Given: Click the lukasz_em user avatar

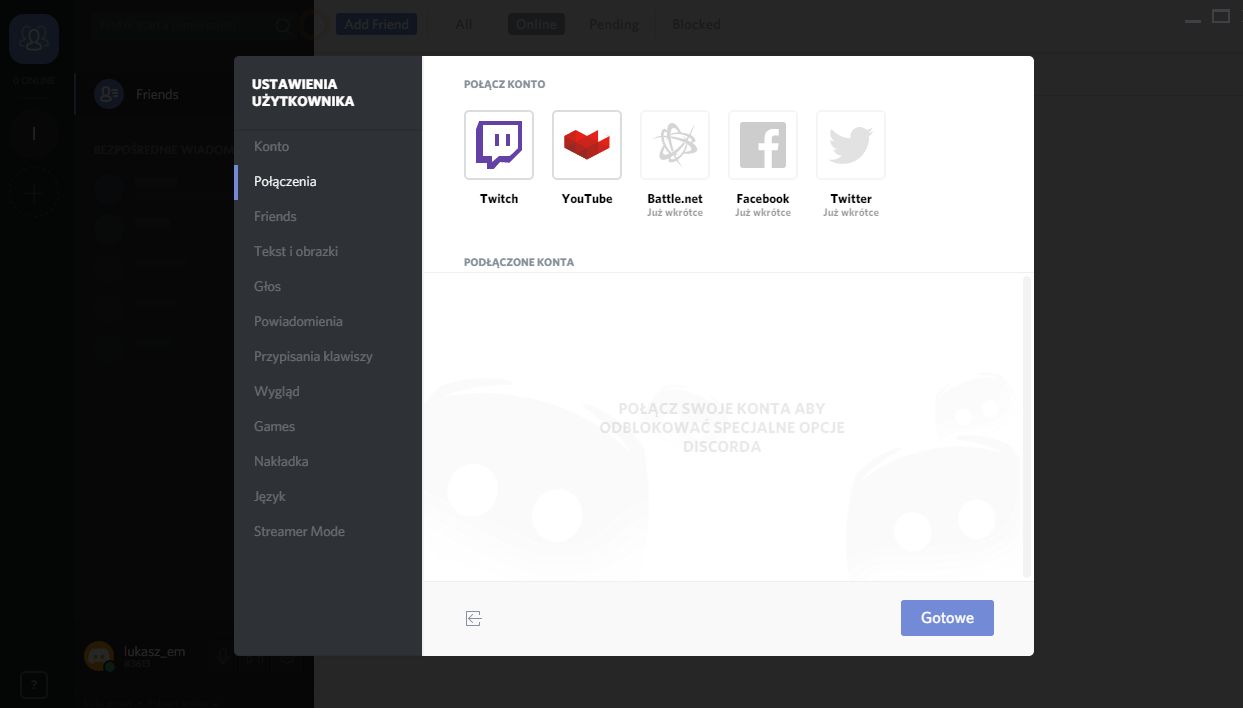Looking at the screenshot, I should pos(99,656).
